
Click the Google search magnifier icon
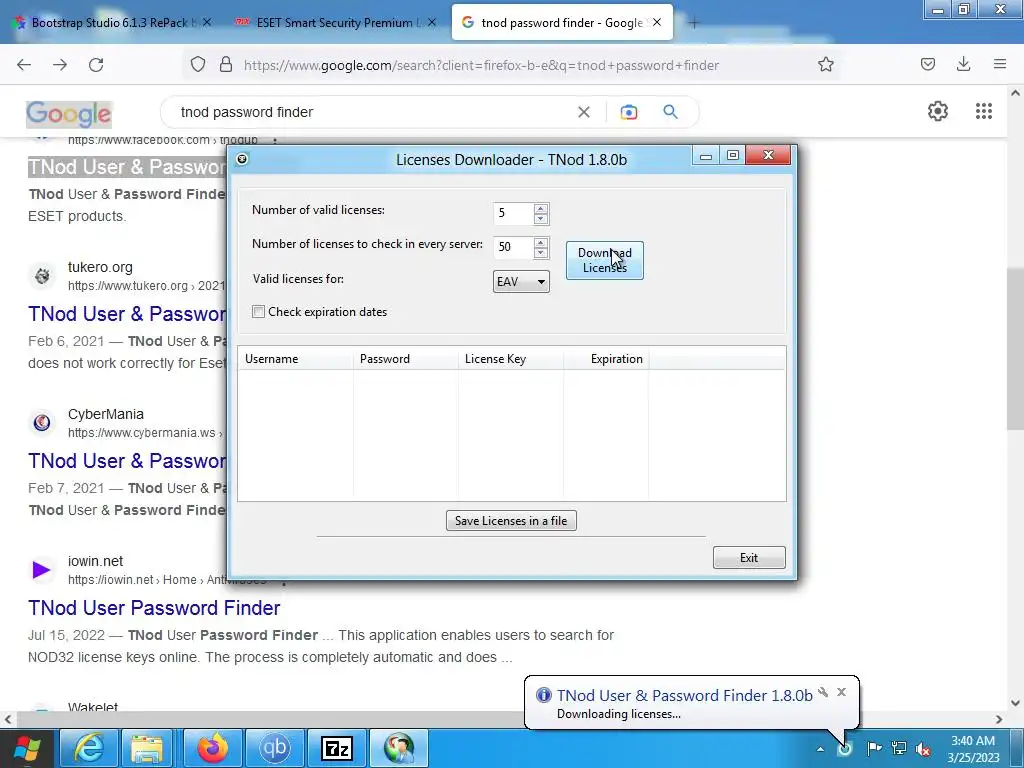point(670,112)
